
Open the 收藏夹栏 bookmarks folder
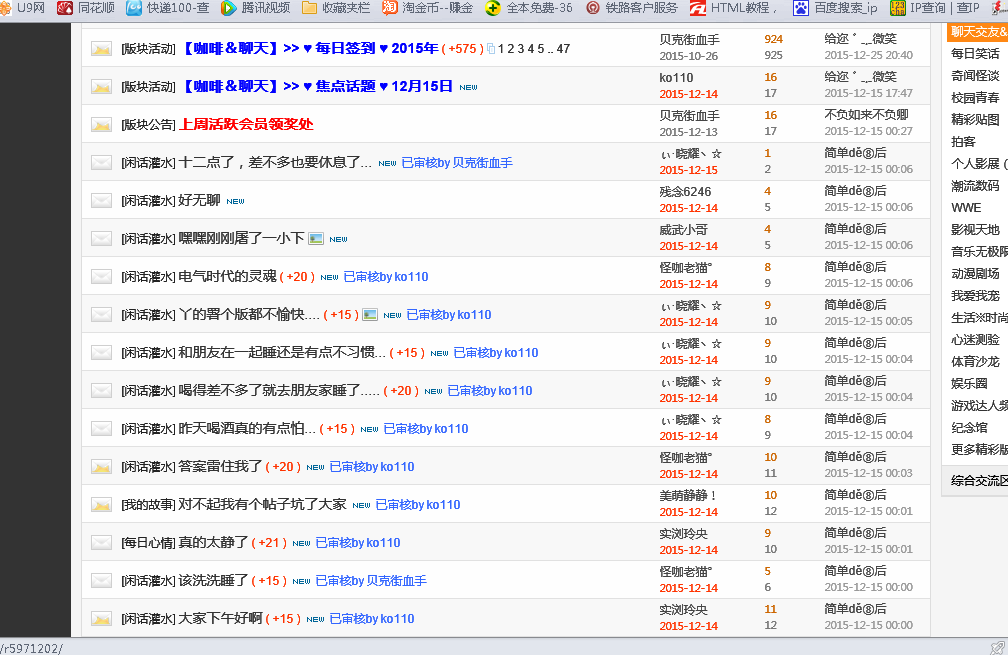point(336,8)
